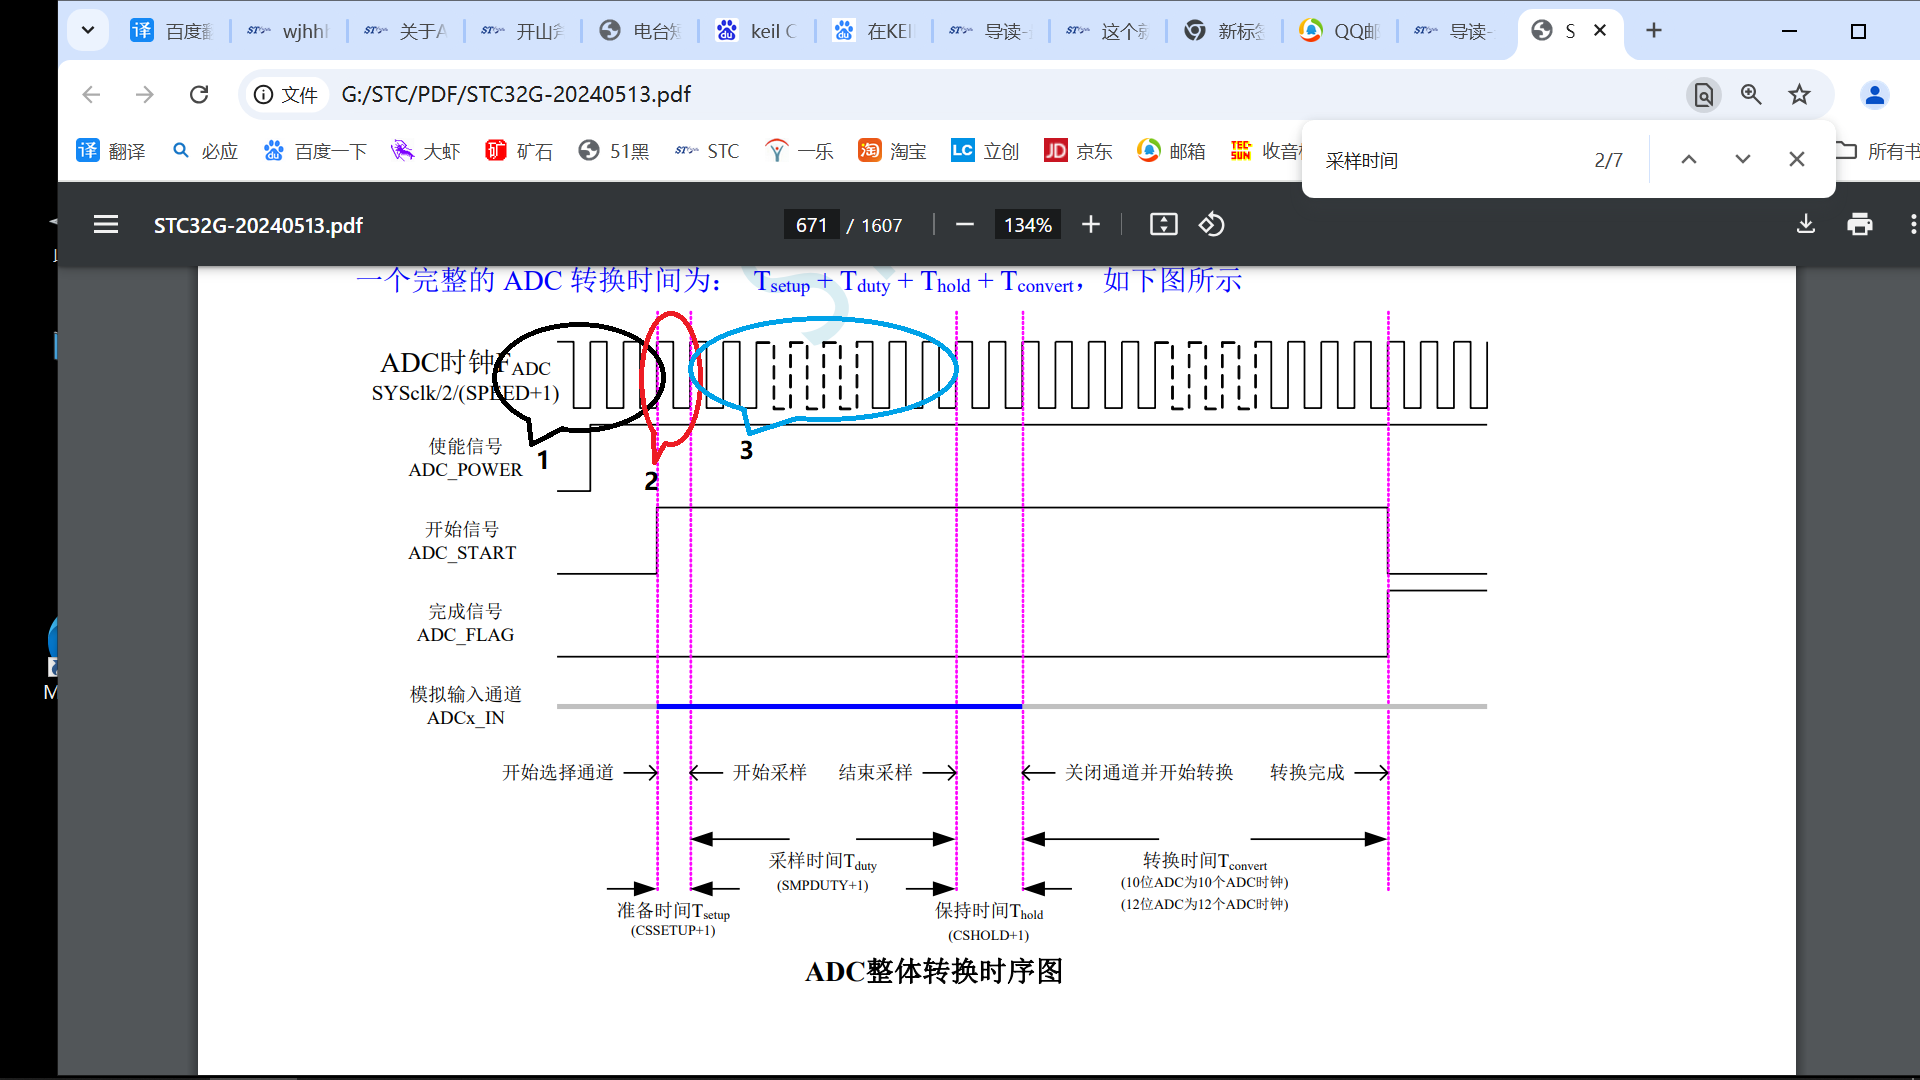This screenshot has width=1920, height=1080.
Task: Rotate the PDF counterclockwise
Action: click(1212, 225)
